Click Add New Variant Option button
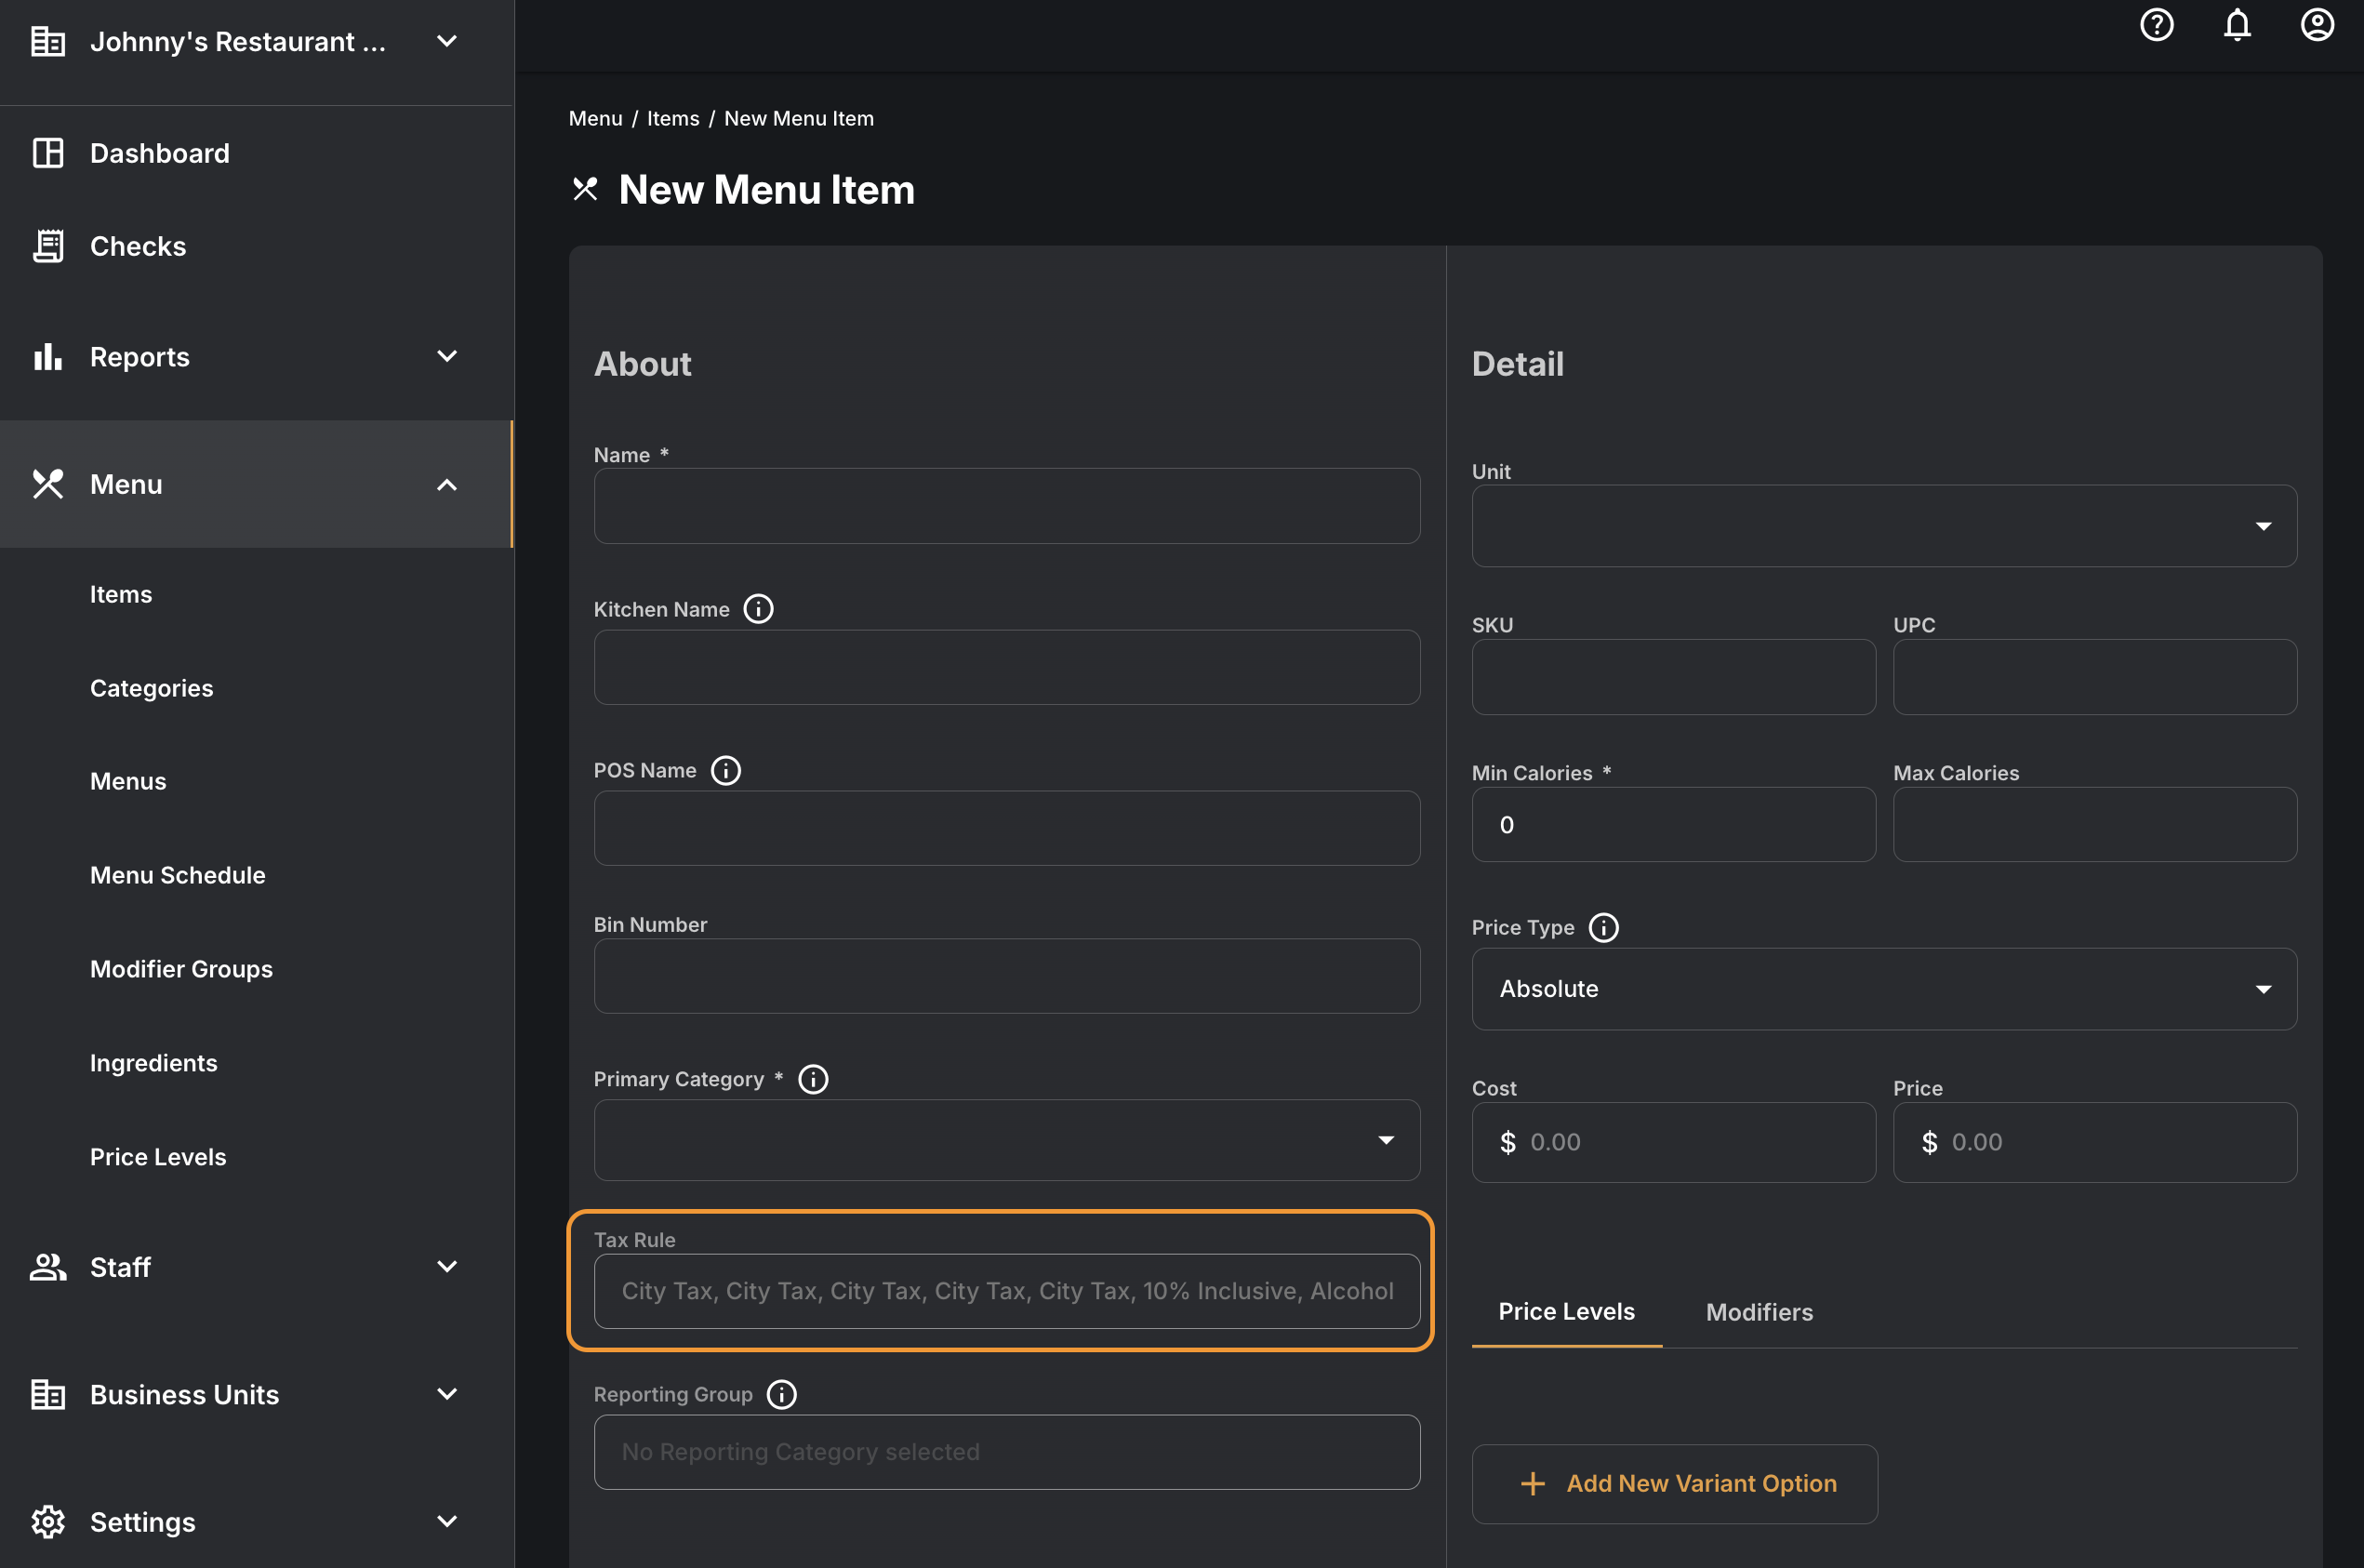This screenshot has height=1568, width=2364. click(1674, 1484)
